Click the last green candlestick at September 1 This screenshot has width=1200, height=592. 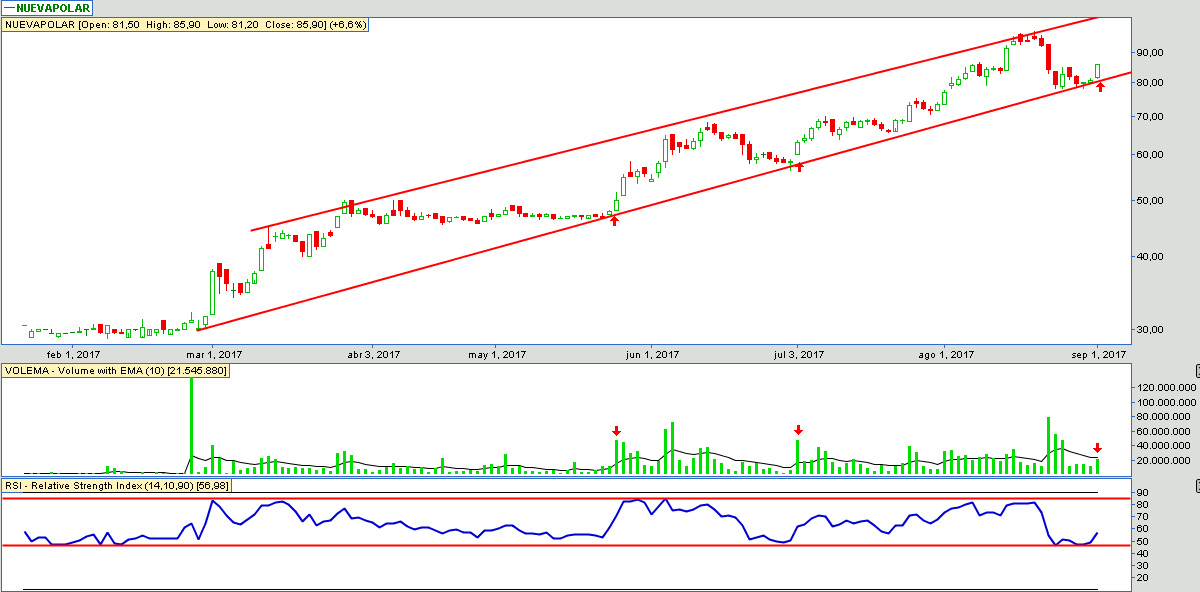pos(1097,70)
